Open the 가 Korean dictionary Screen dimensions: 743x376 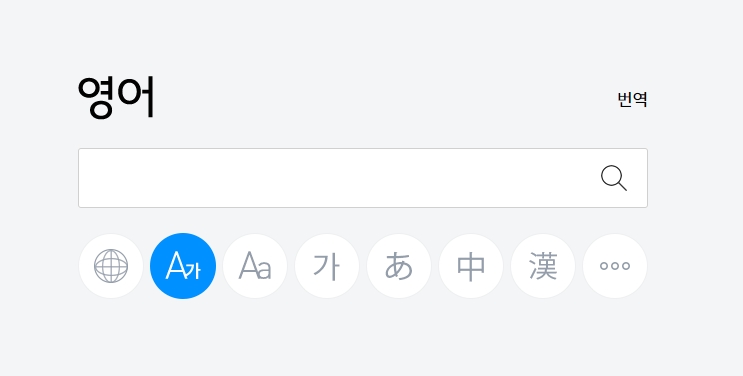327,266
